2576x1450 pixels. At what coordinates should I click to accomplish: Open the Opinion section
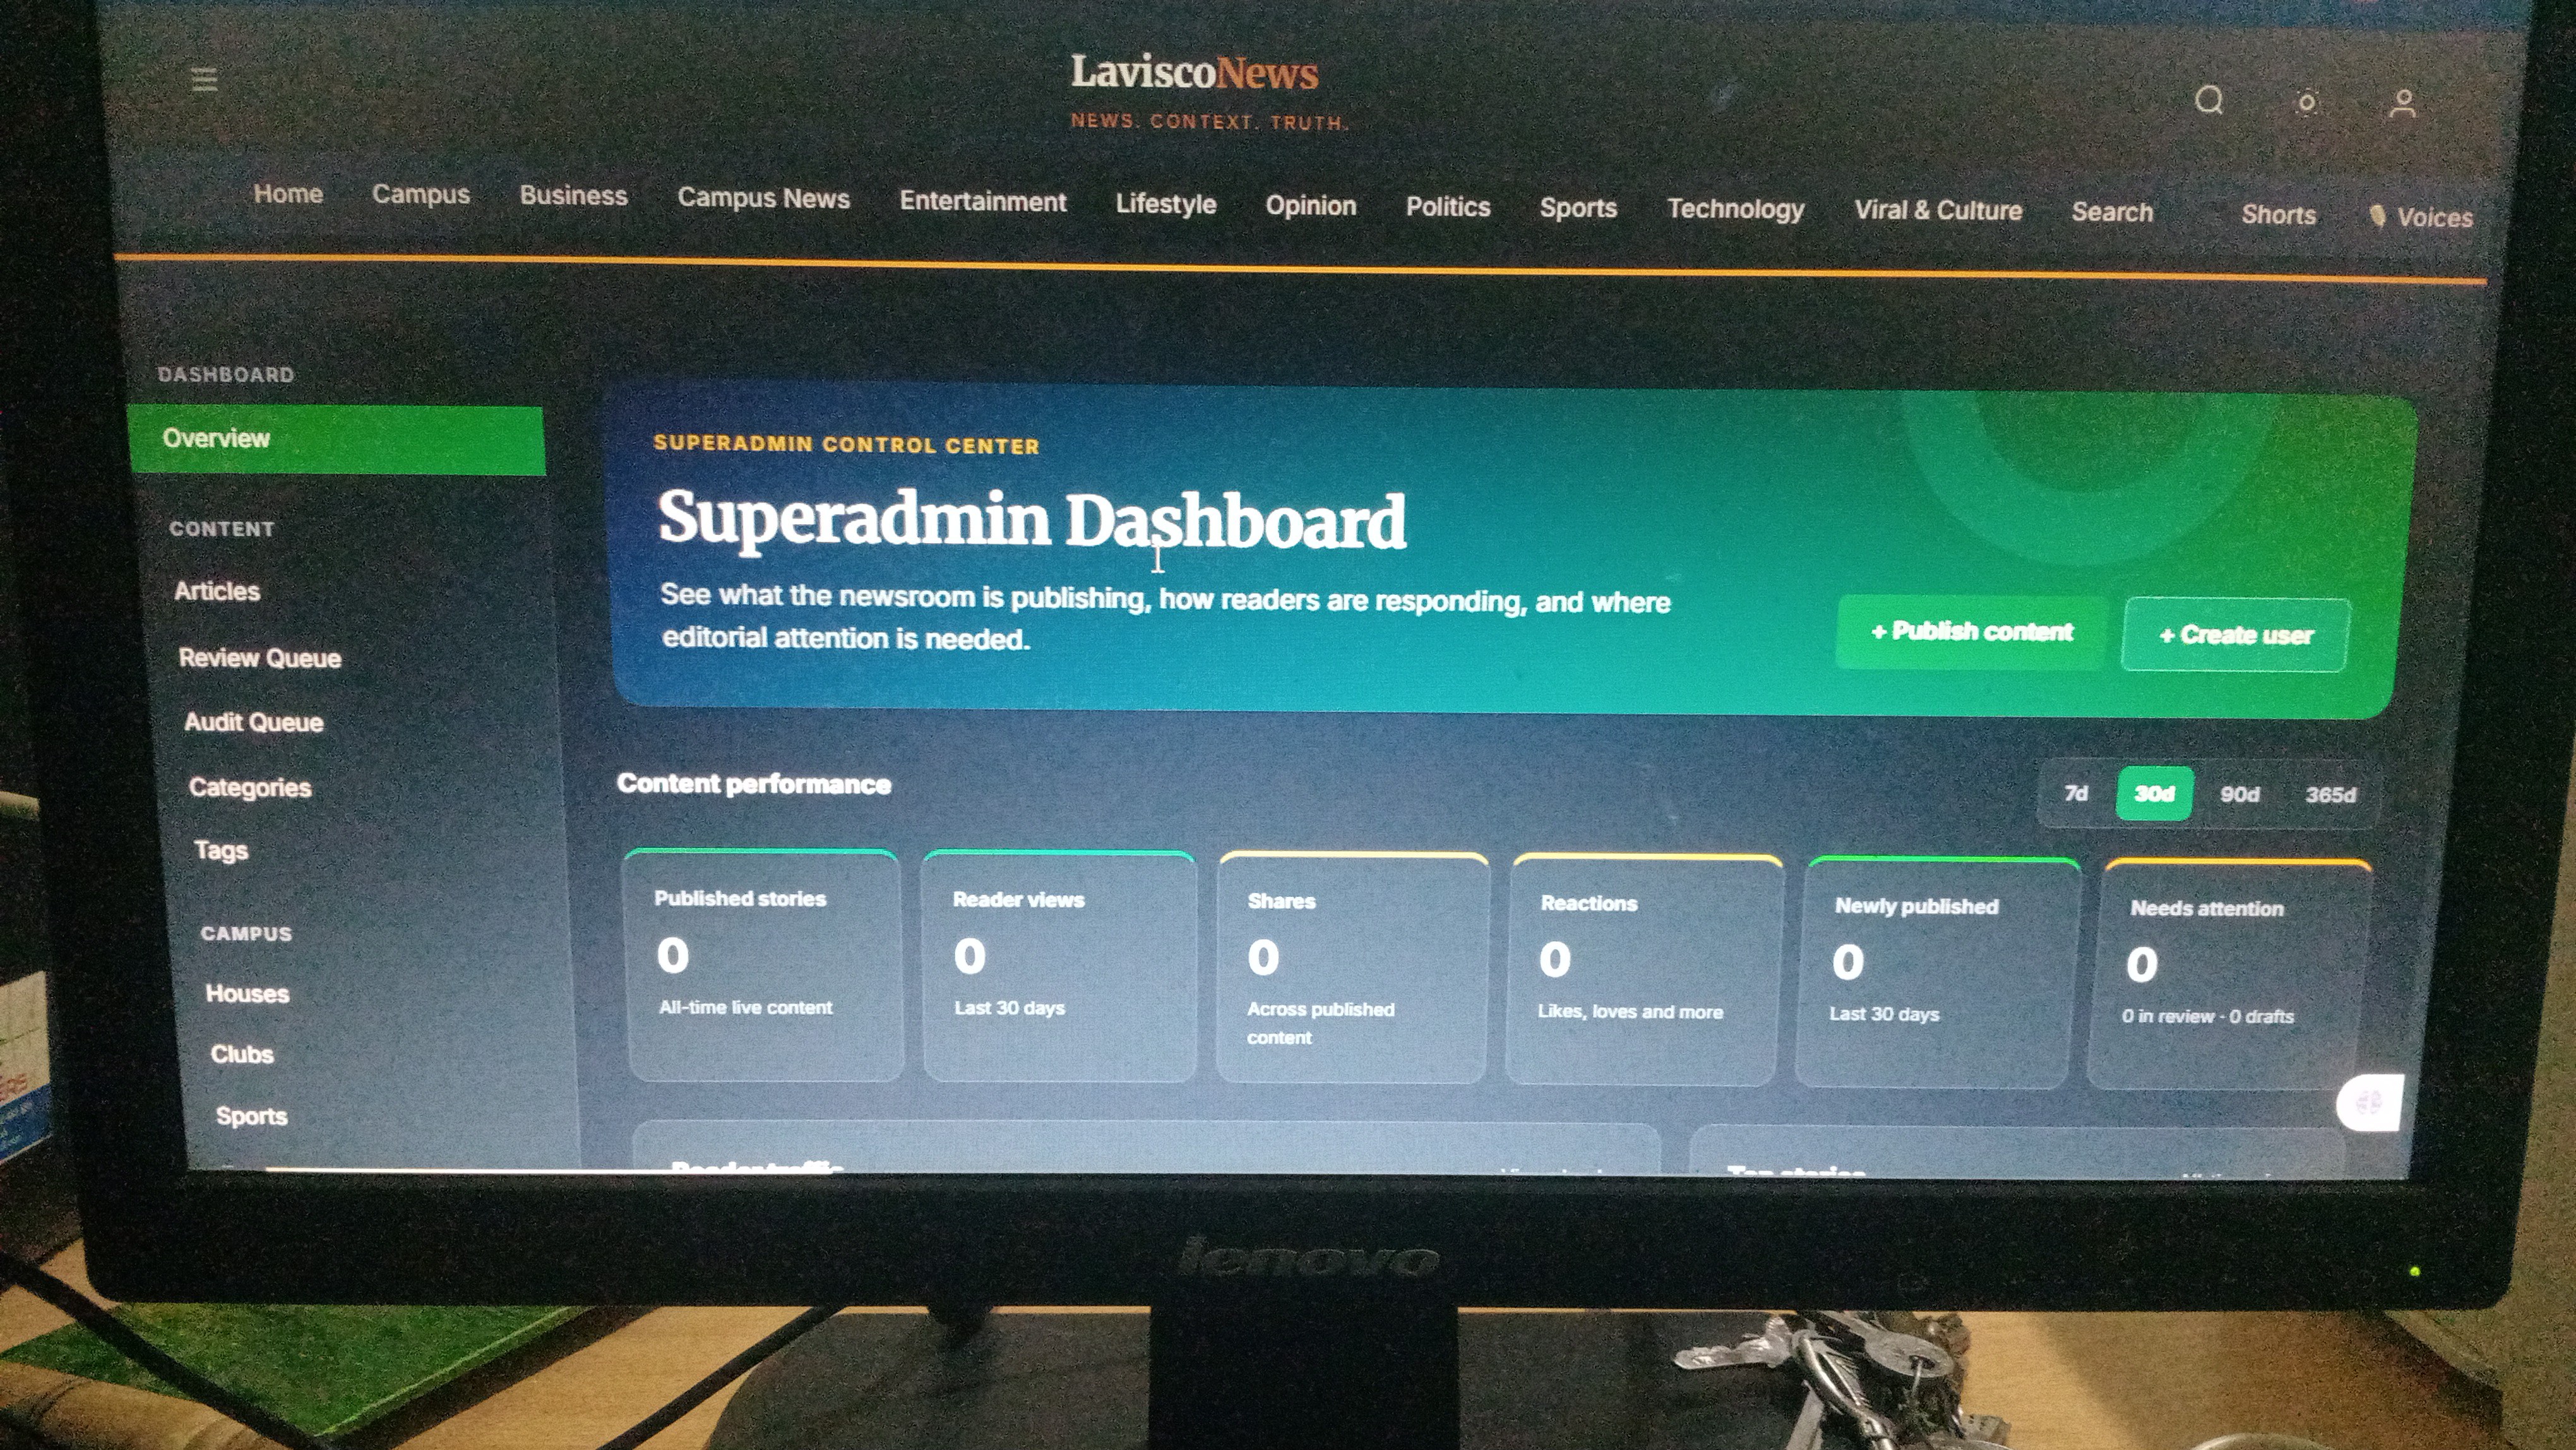[x=1311, y=205]
